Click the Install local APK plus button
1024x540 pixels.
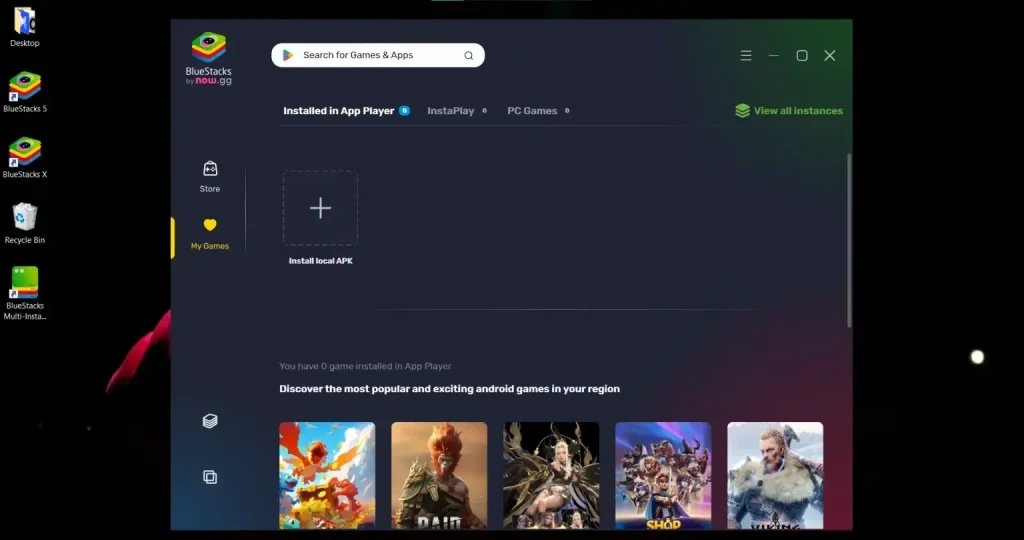pos(320,208)
